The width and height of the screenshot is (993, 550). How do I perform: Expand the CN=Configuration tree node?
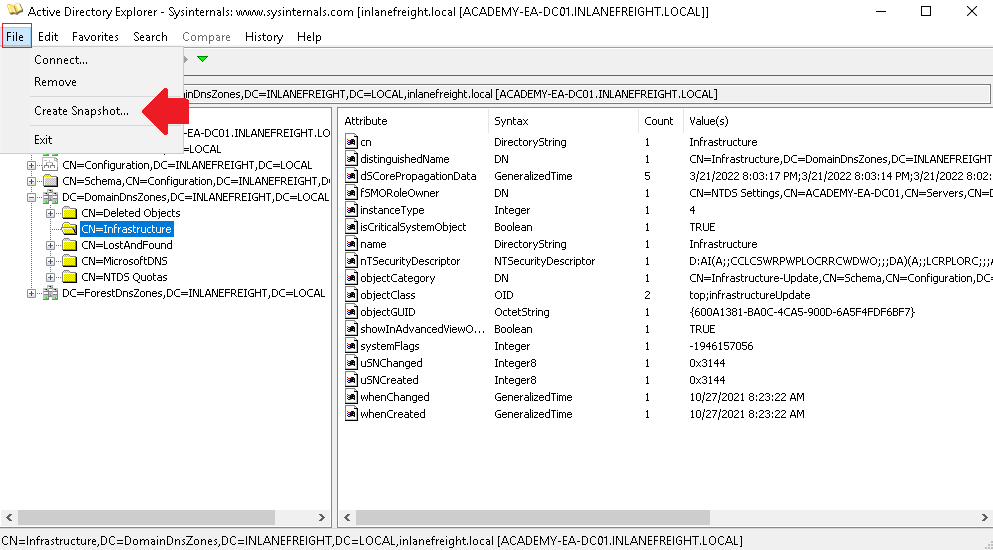[31, 165]
